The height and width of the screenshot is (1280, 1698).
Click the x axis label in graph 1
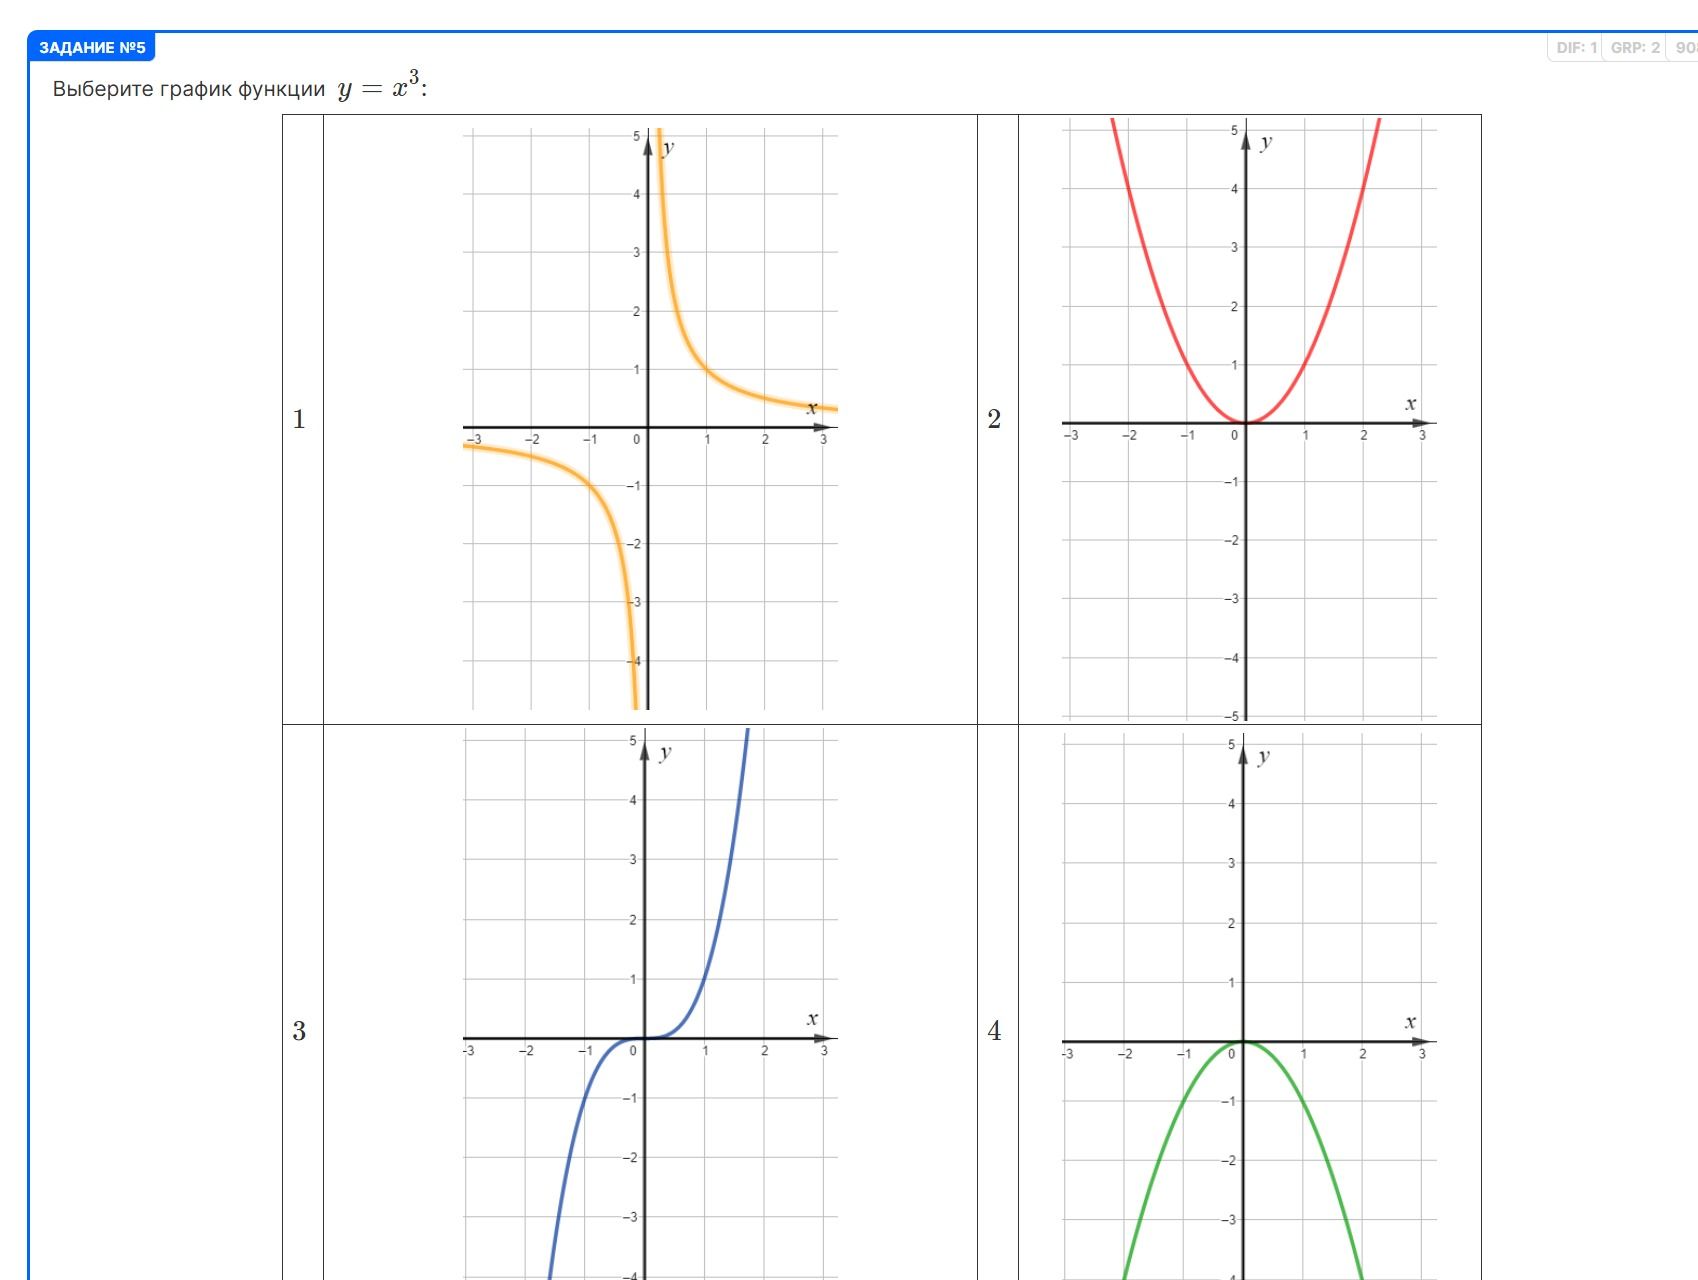pos(812,408)
